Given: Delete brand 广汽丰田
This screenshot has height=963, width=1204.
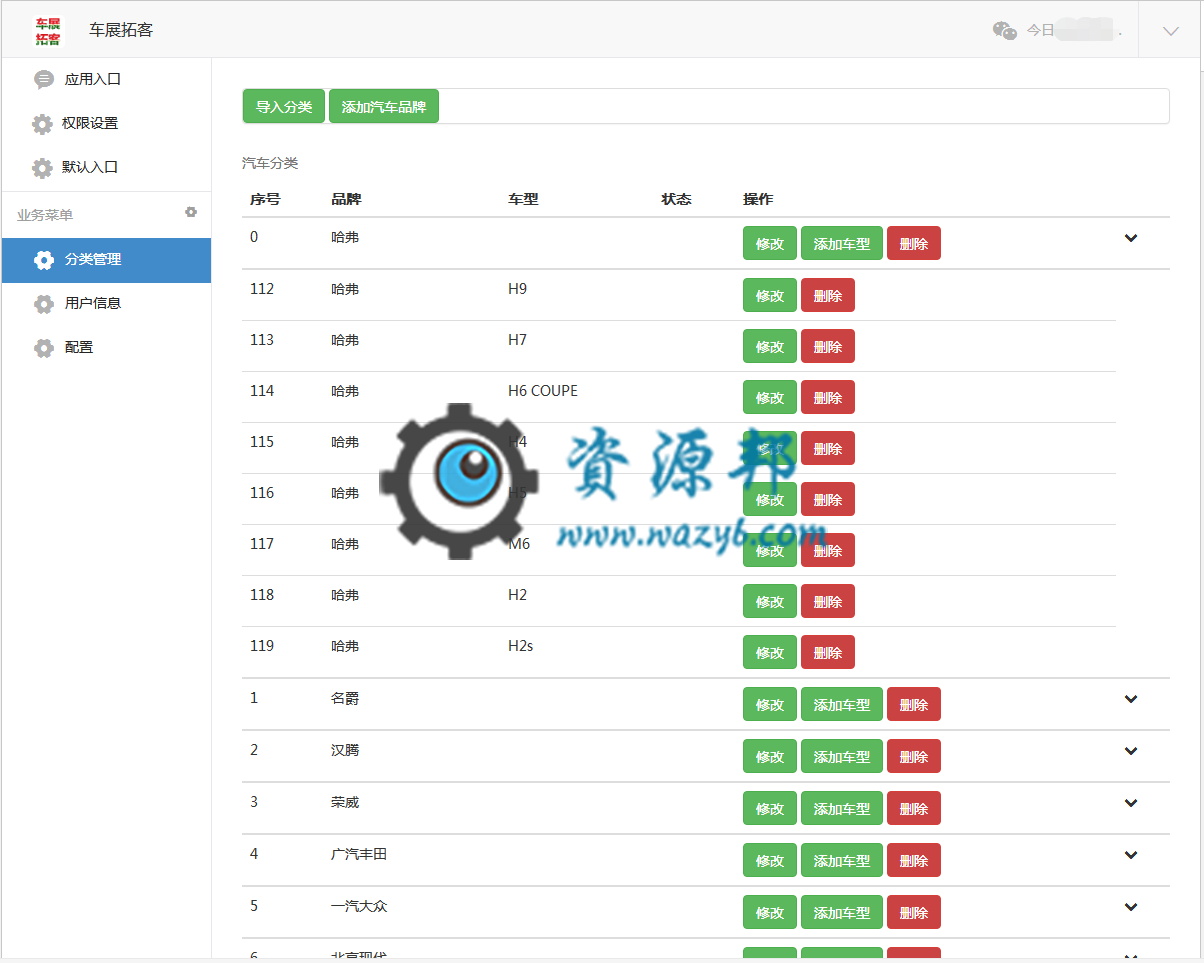Looking at the screenshot, I should (x=914, y=860).
